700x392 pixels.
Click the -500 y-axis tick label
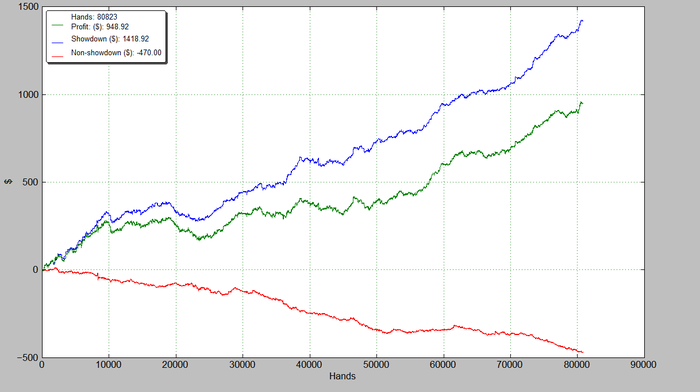pos(28,358)
